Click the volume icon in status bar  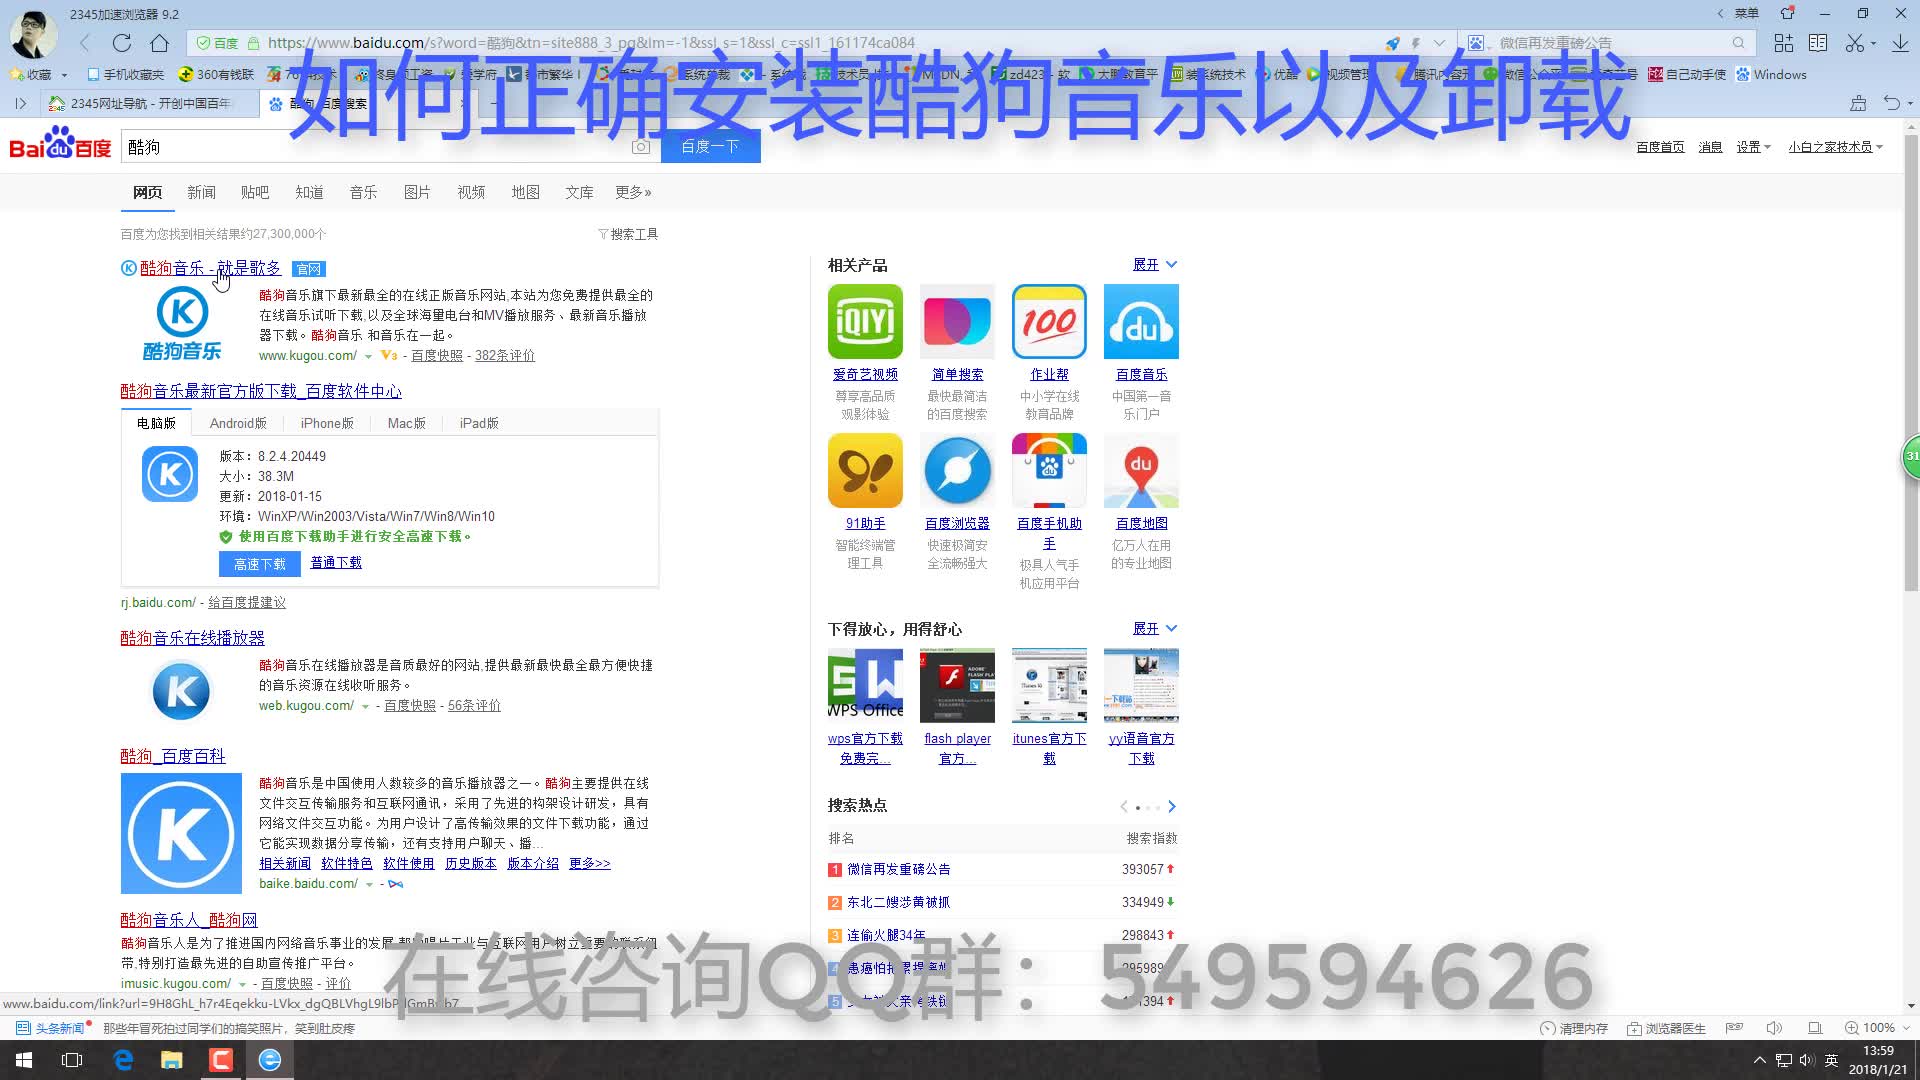(x=1775, y=1028)
